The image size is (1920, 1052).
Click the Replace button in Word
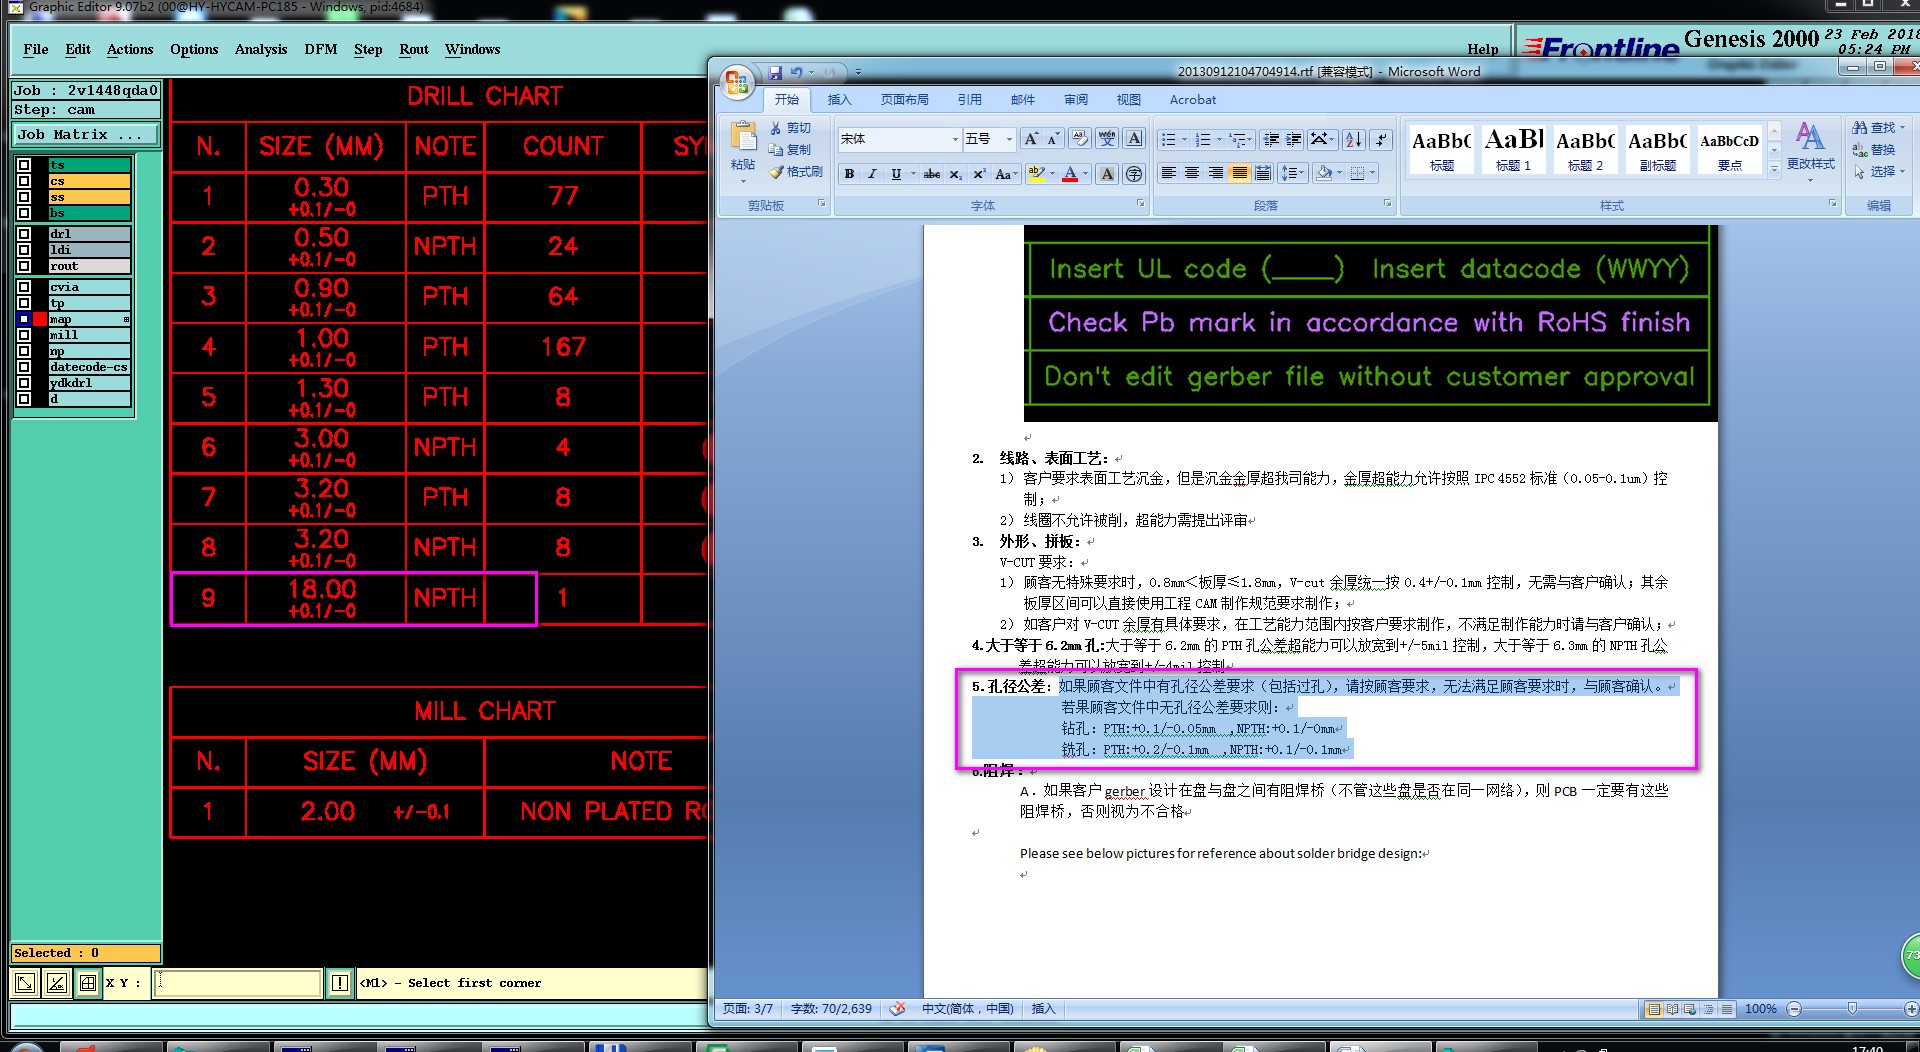pyautogui.click(x=1874, y=150)
